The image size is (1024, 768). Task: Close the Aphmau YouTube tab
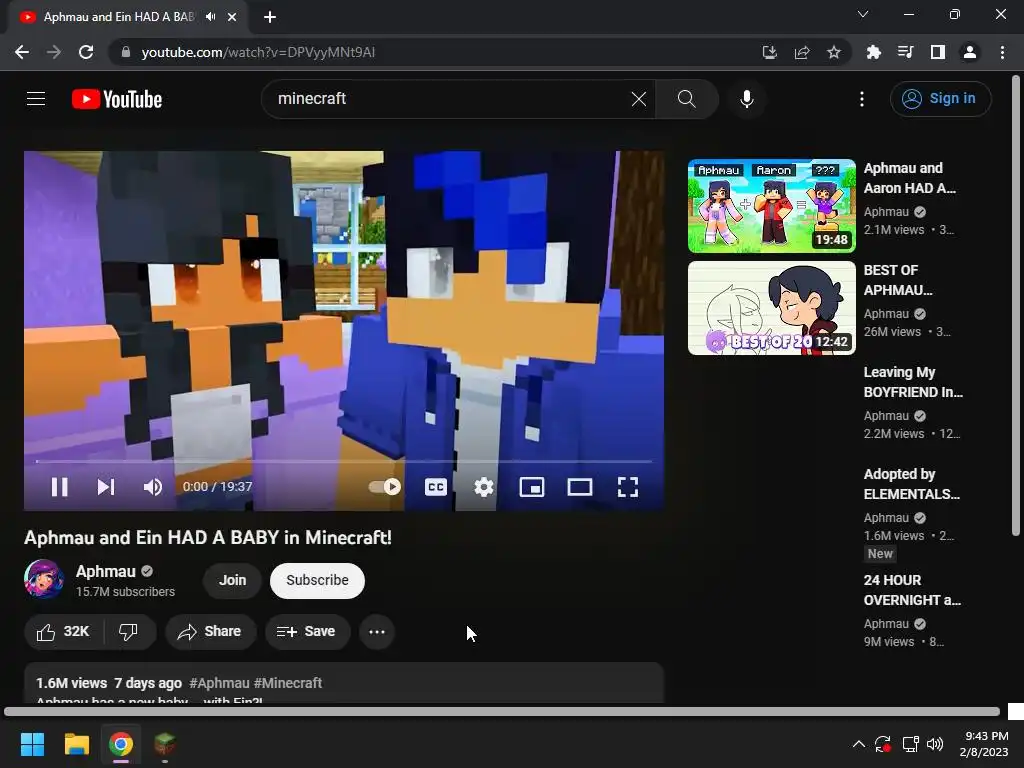click(x=232, y=17)
